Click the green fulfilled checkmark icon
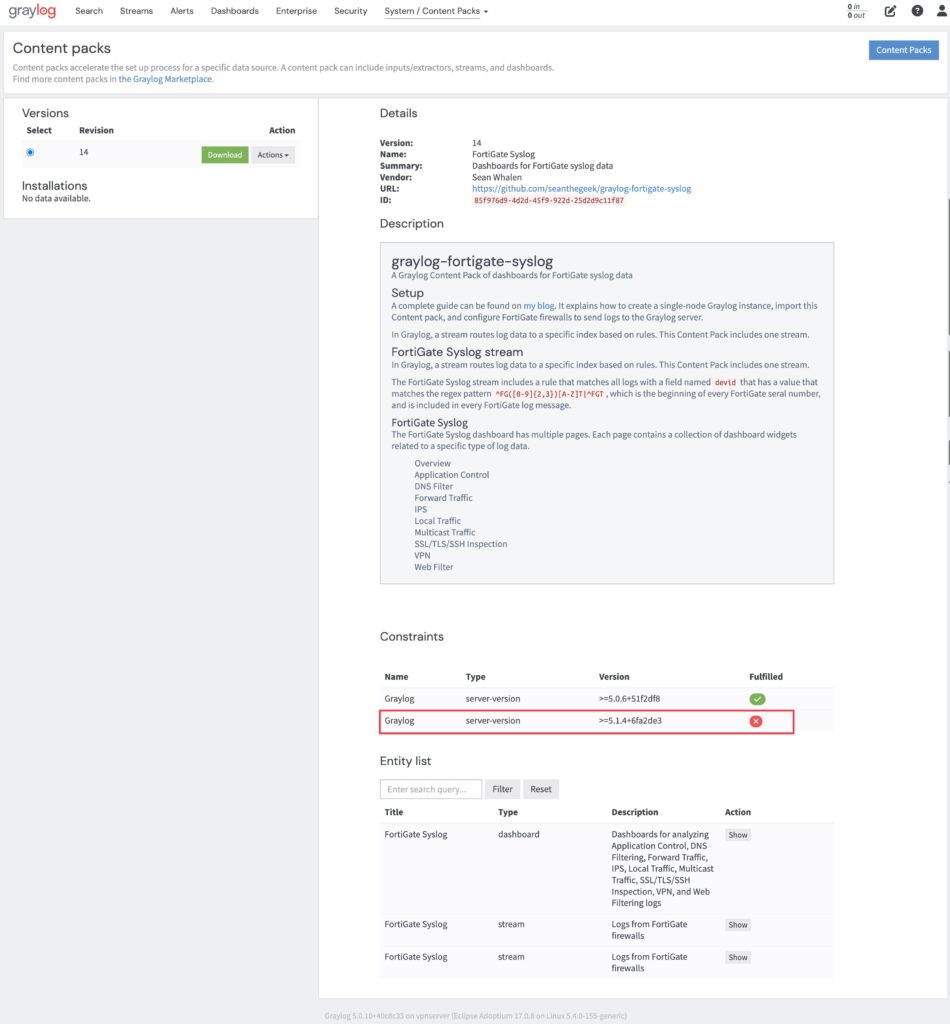 click(x=757, y=699)
